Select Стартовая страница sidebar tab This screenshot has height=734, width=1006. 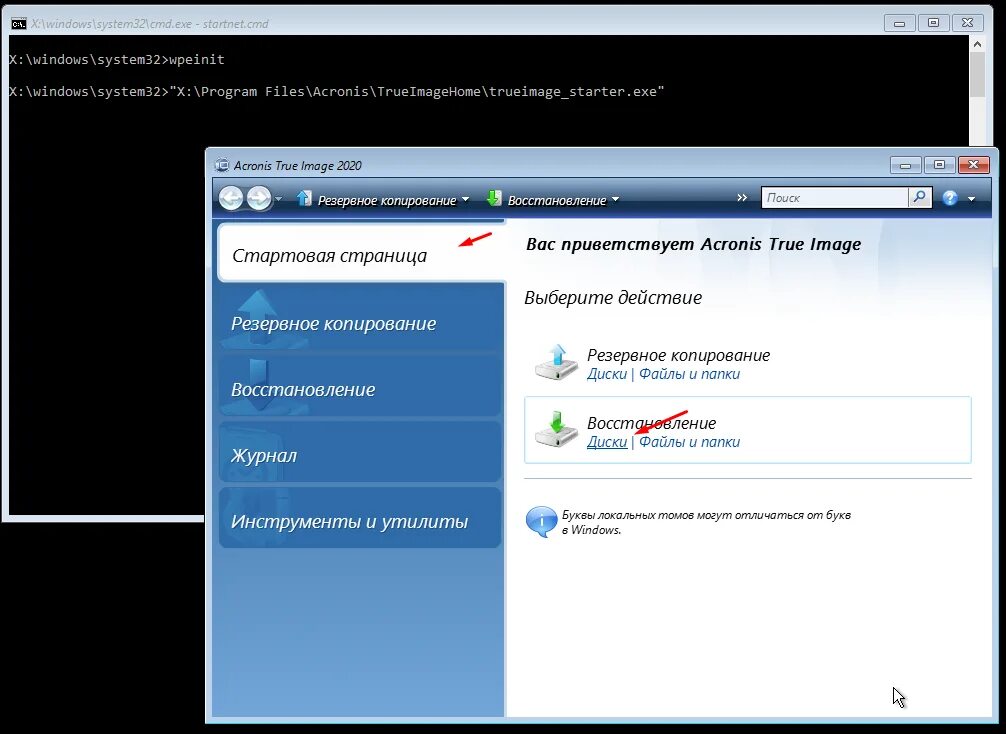pos(361,253)
